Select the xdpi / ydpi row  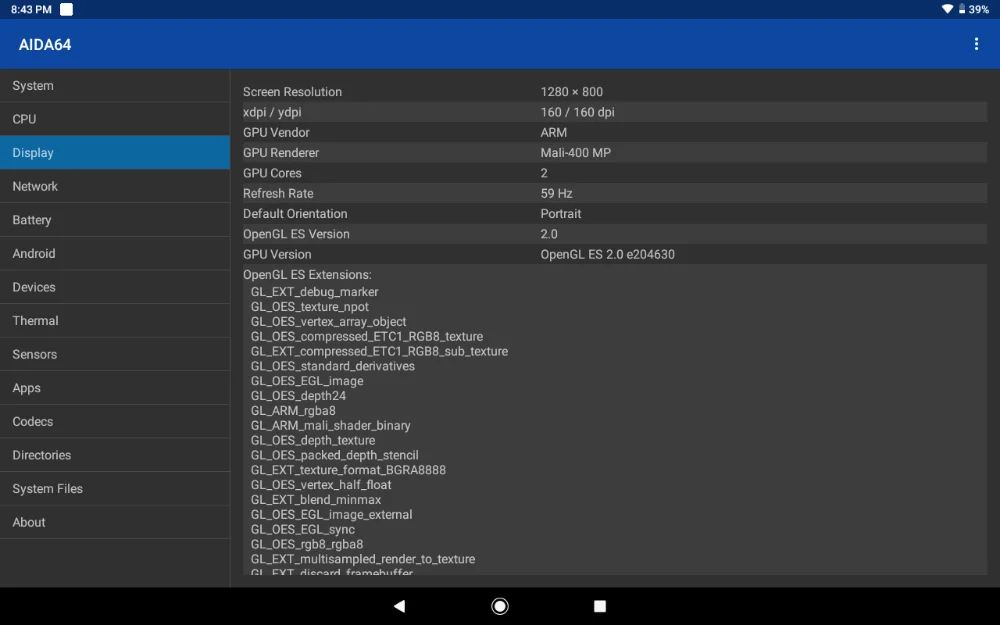click(x=615, y=112)
